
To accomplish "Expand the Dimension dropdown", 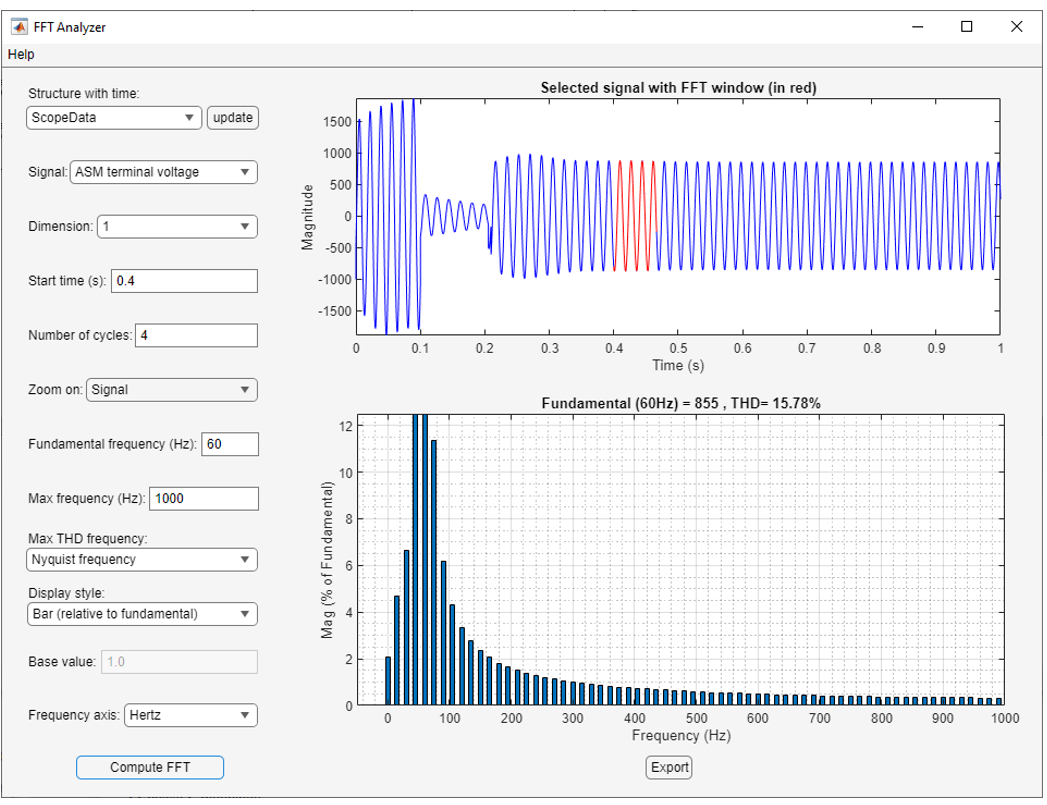I will [176, 226].
